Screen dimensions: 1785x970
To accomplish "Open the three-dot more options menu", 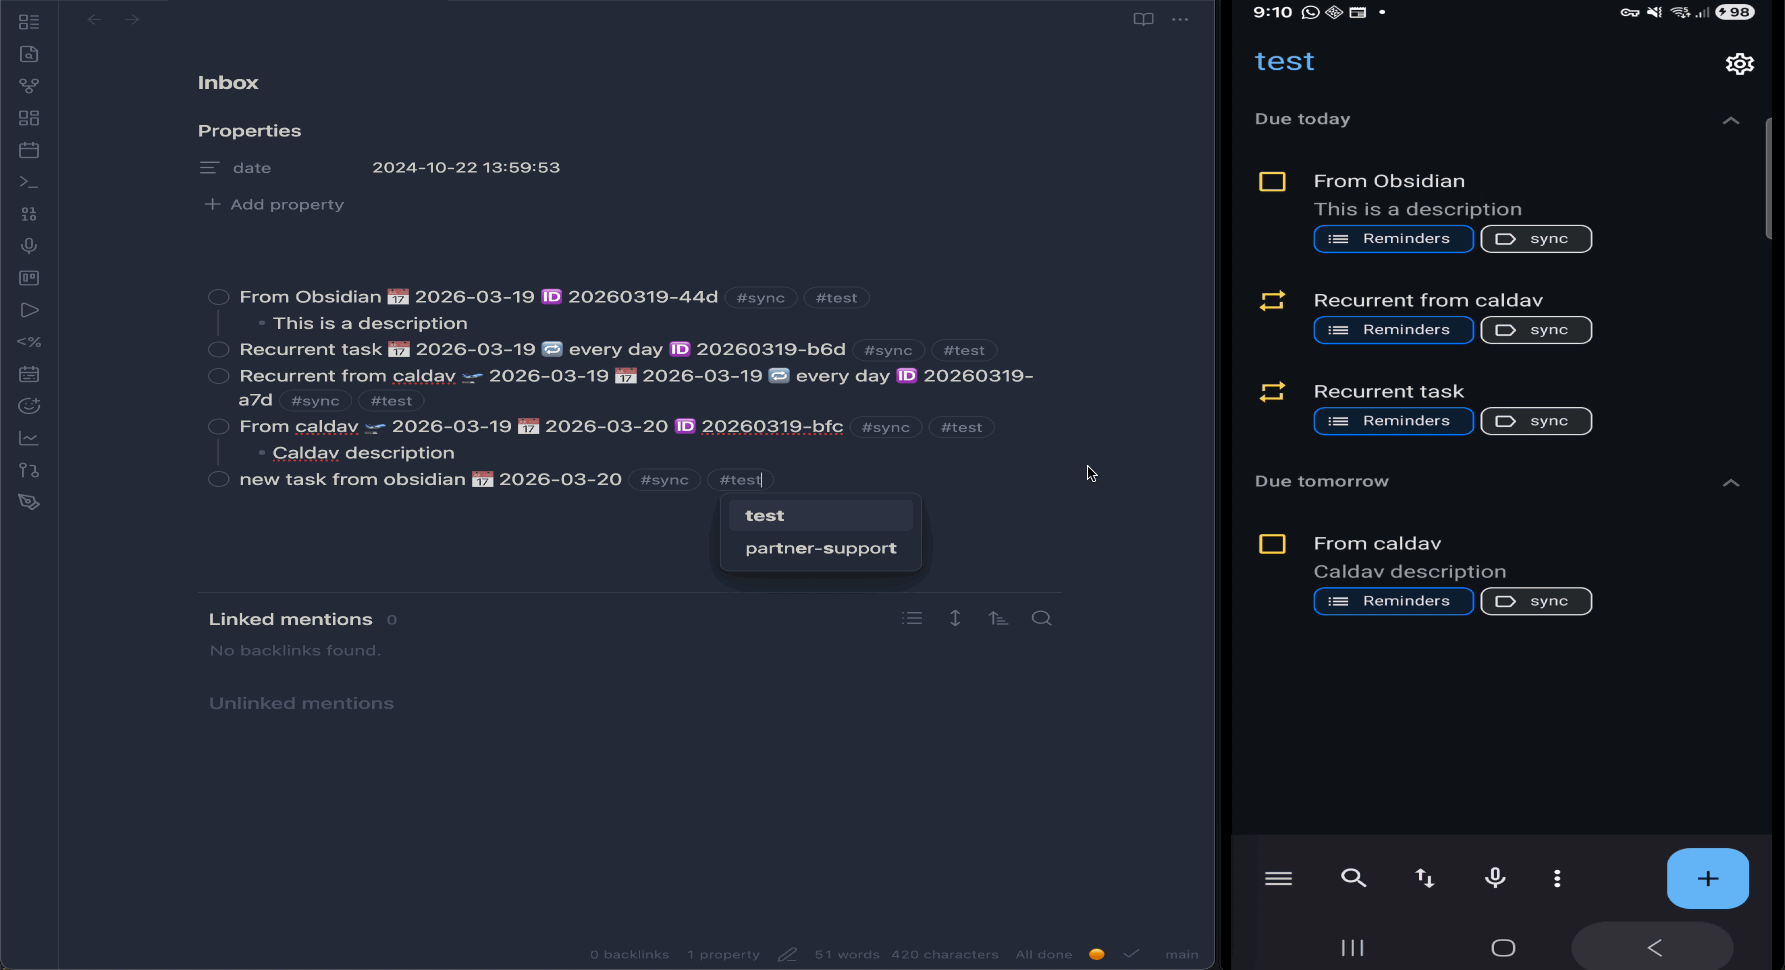I will point(1180,19).
